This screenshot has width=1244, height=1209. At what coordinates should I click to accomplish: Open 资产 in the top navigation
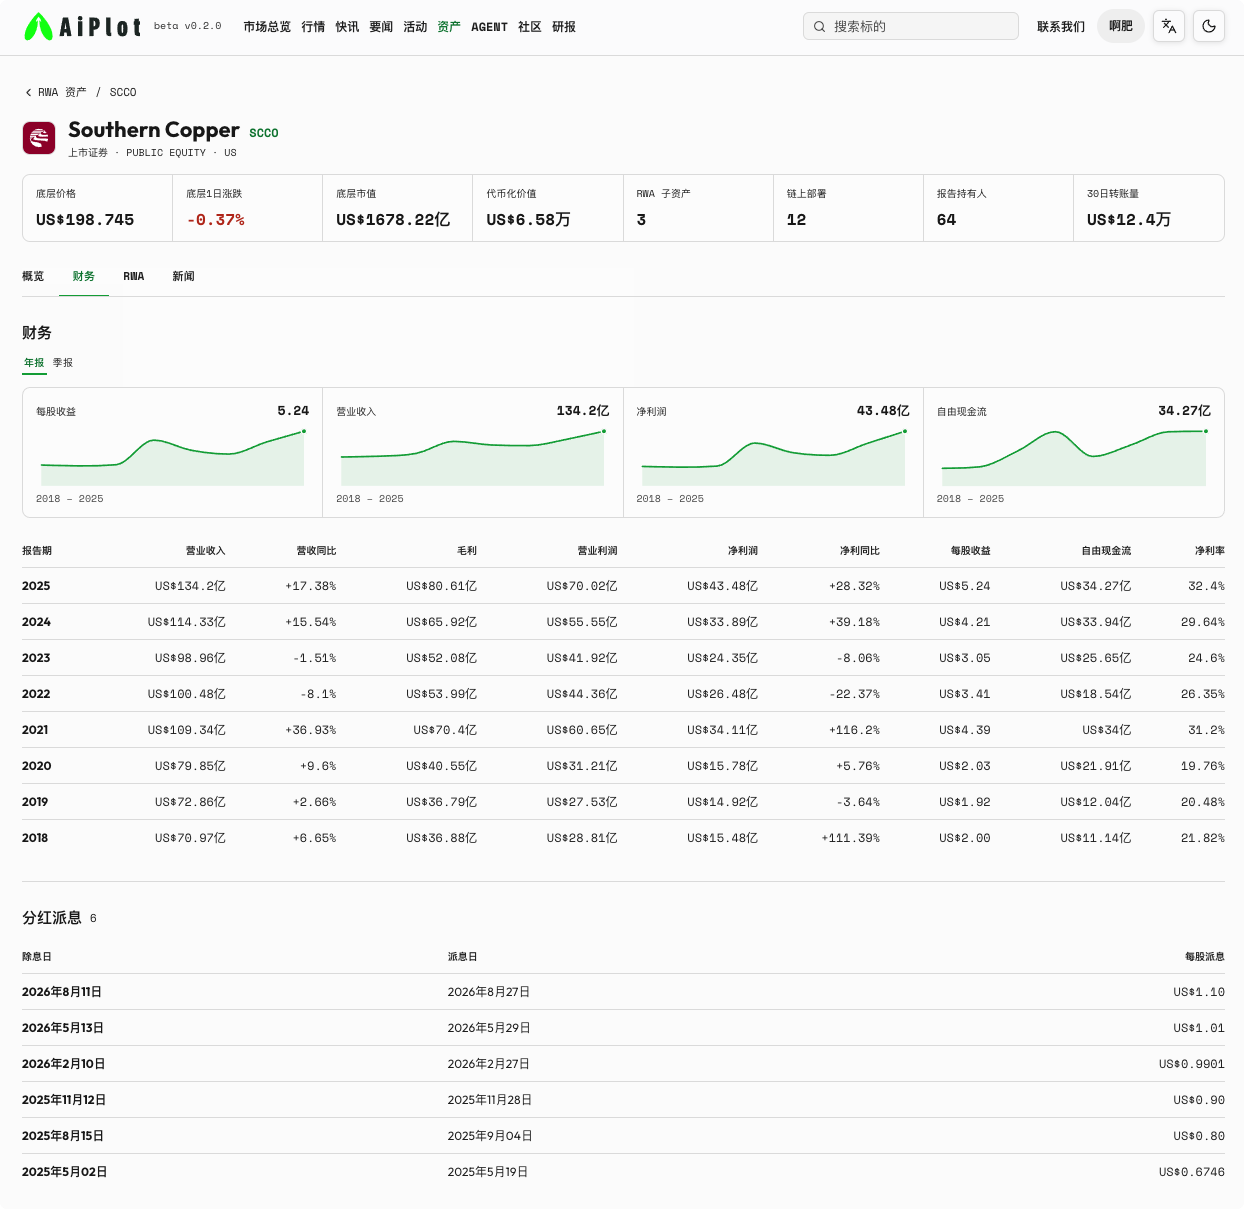(x=449, y=27)
